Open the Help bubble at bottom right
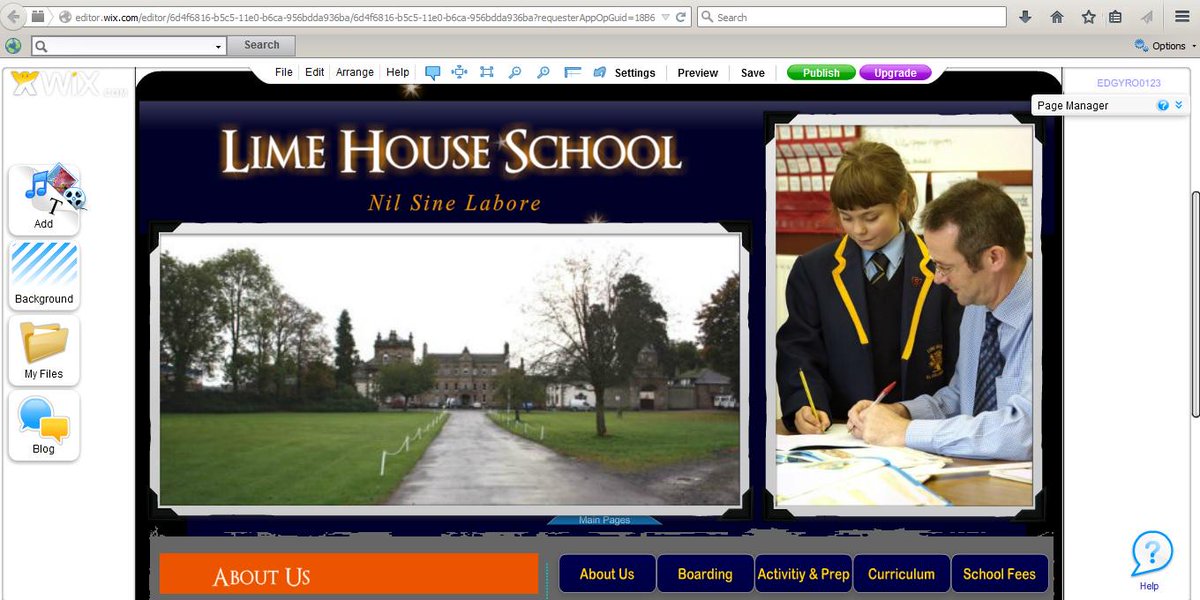Image resolution: width=1200 pixels, height=600 pixels. tap(1151, 560)
